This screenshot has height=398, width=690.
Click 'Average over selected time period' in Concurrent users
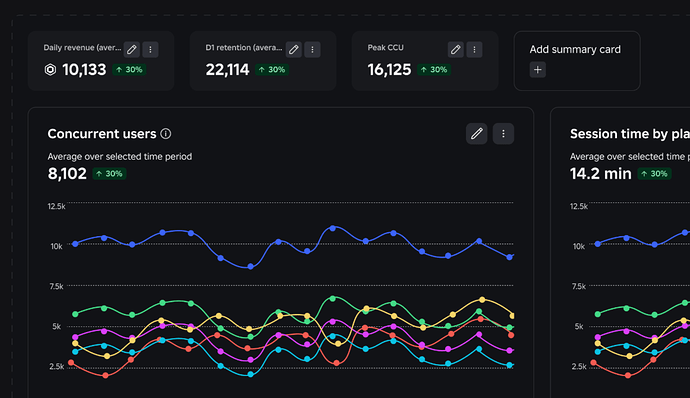click(x=120, y=157)
